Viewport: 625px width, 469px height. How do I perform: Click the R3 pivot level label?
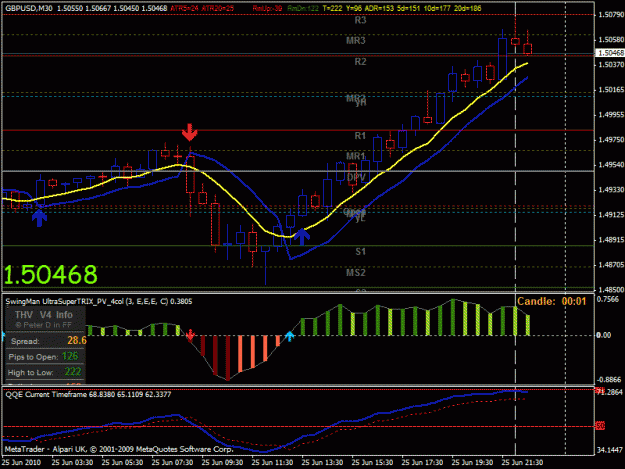(360, 20)
